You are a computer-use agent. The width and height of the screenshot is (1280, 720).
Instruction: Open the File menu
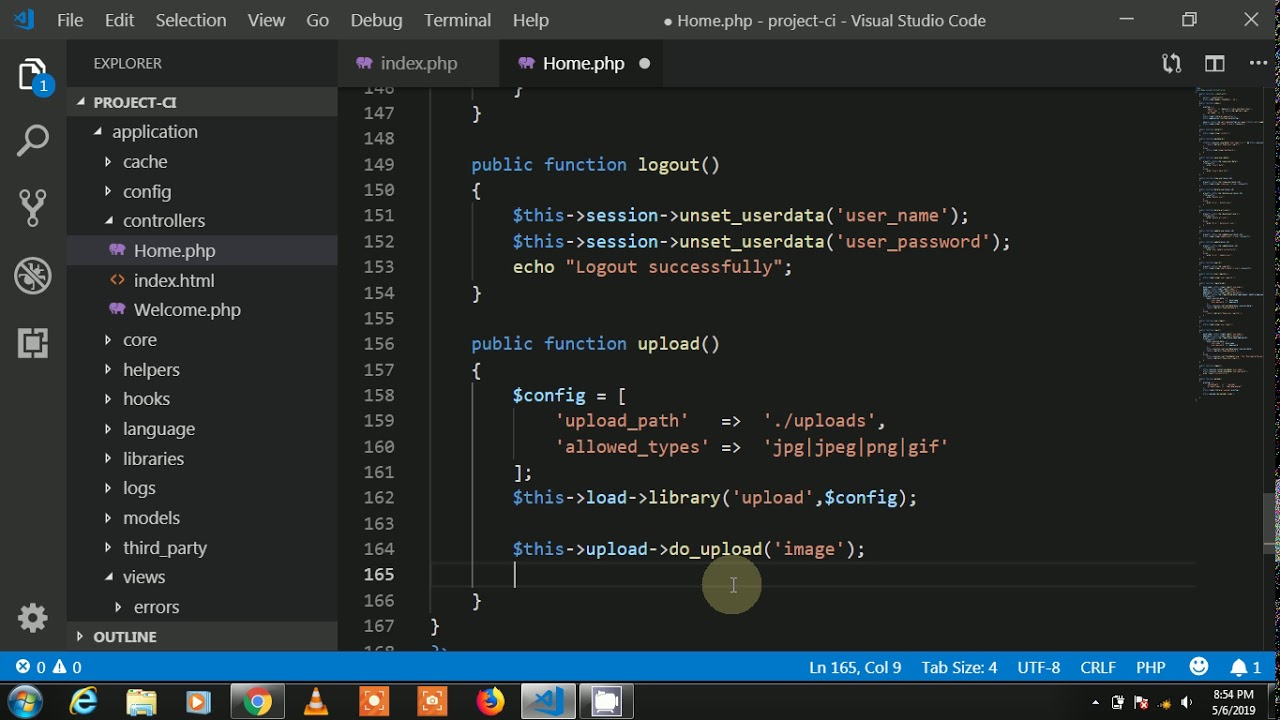(x=70, y=20)
